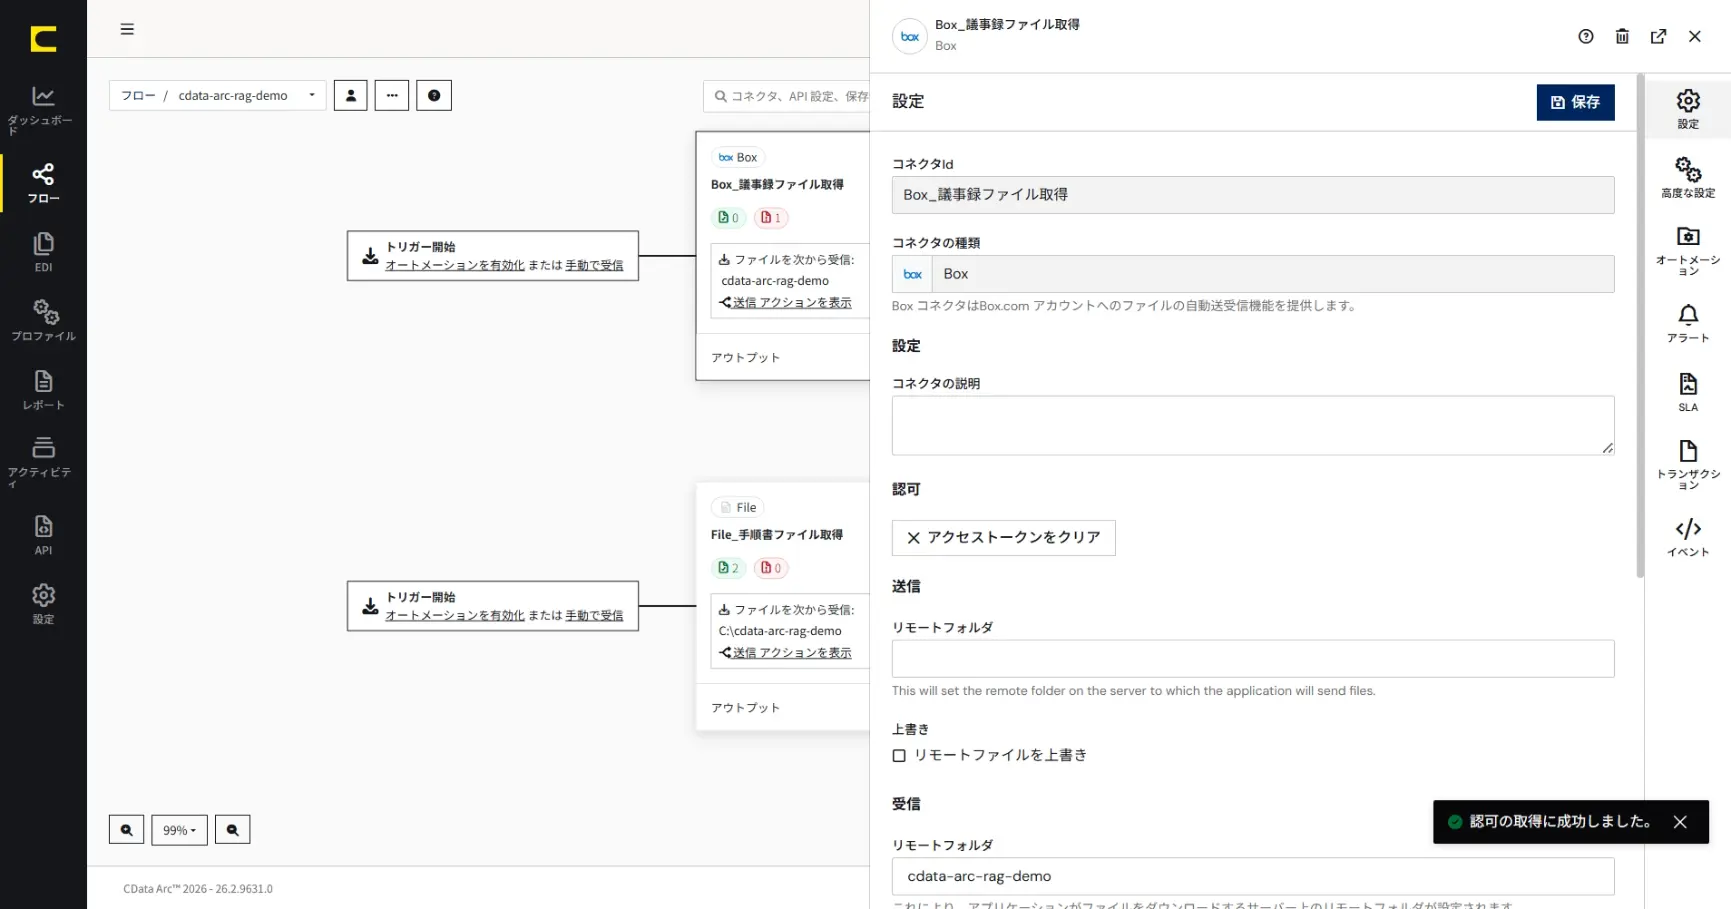Open the left sidebar 設定 gear
This screenshot has width=1731, height=909.
(x=43, y=604)
